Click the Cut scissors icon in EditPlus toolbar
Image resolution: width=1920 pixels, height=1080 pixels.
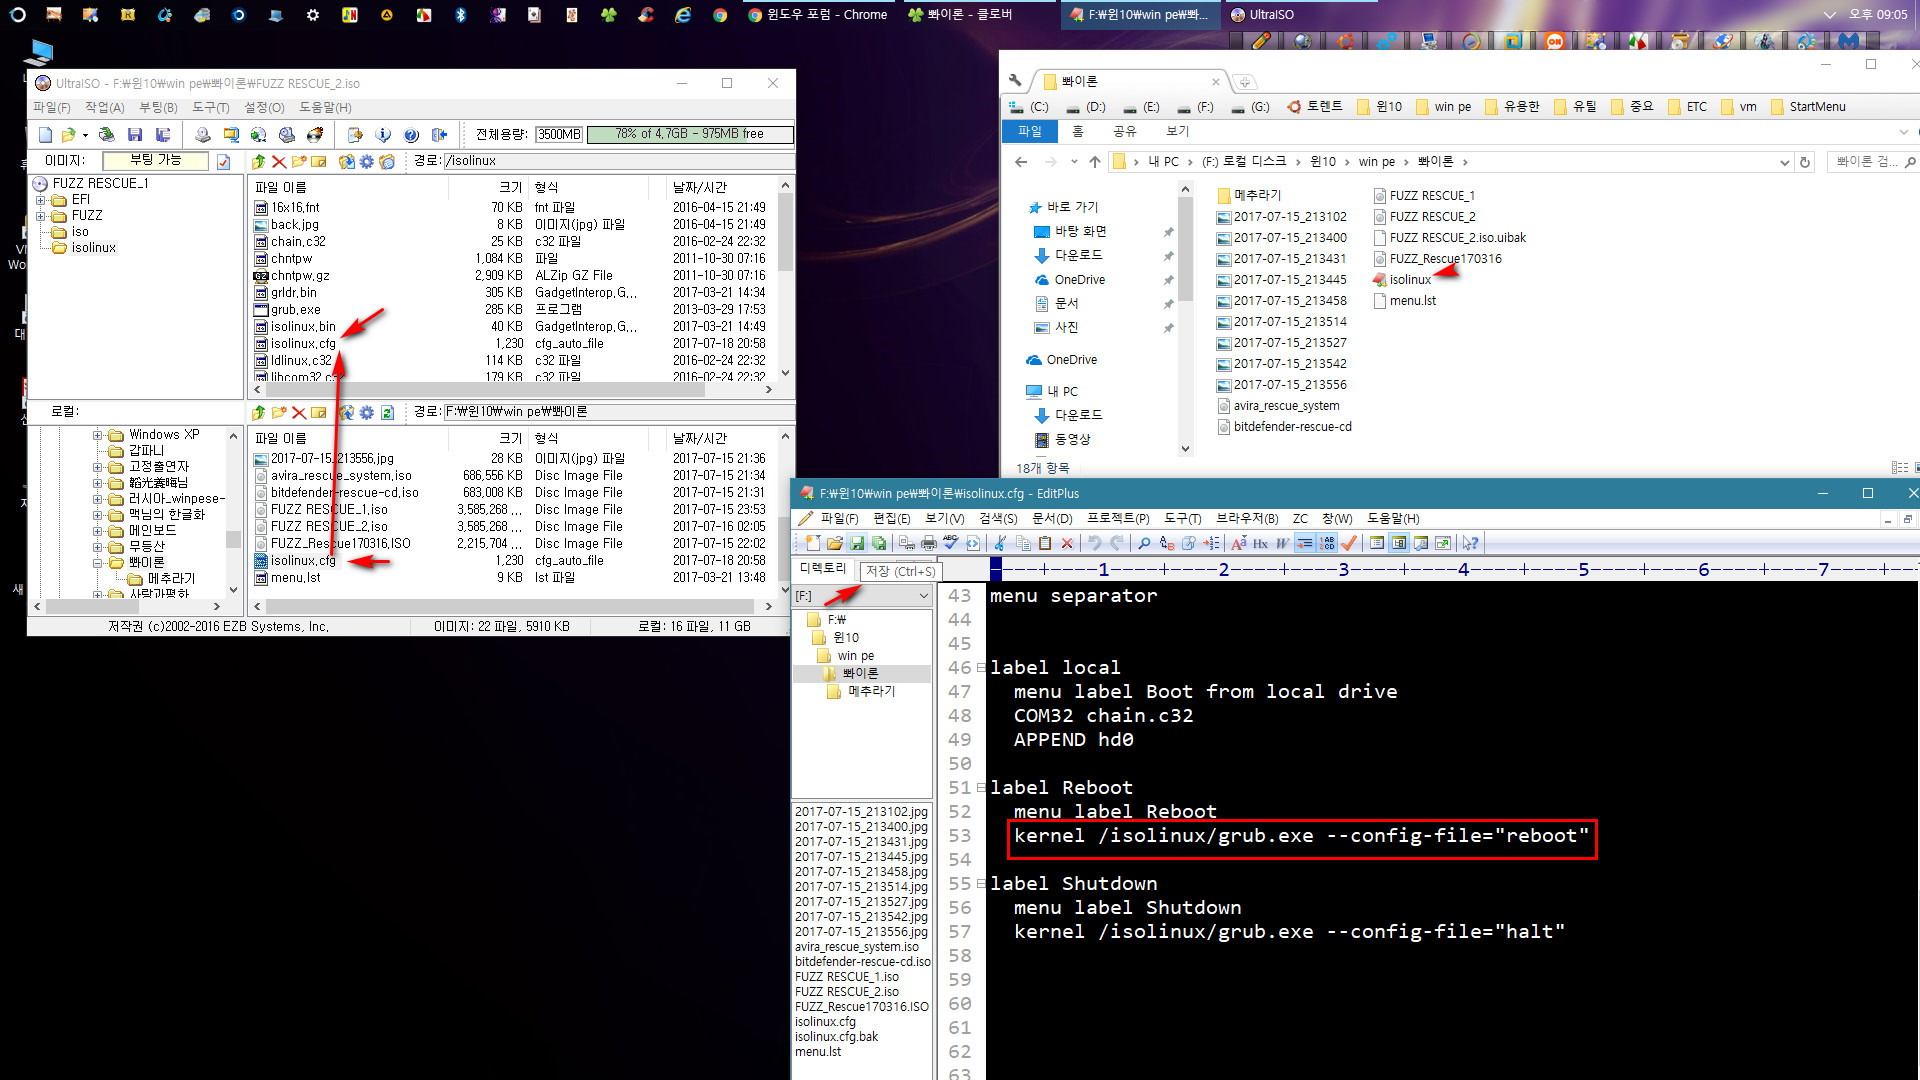pos(1000,543)
